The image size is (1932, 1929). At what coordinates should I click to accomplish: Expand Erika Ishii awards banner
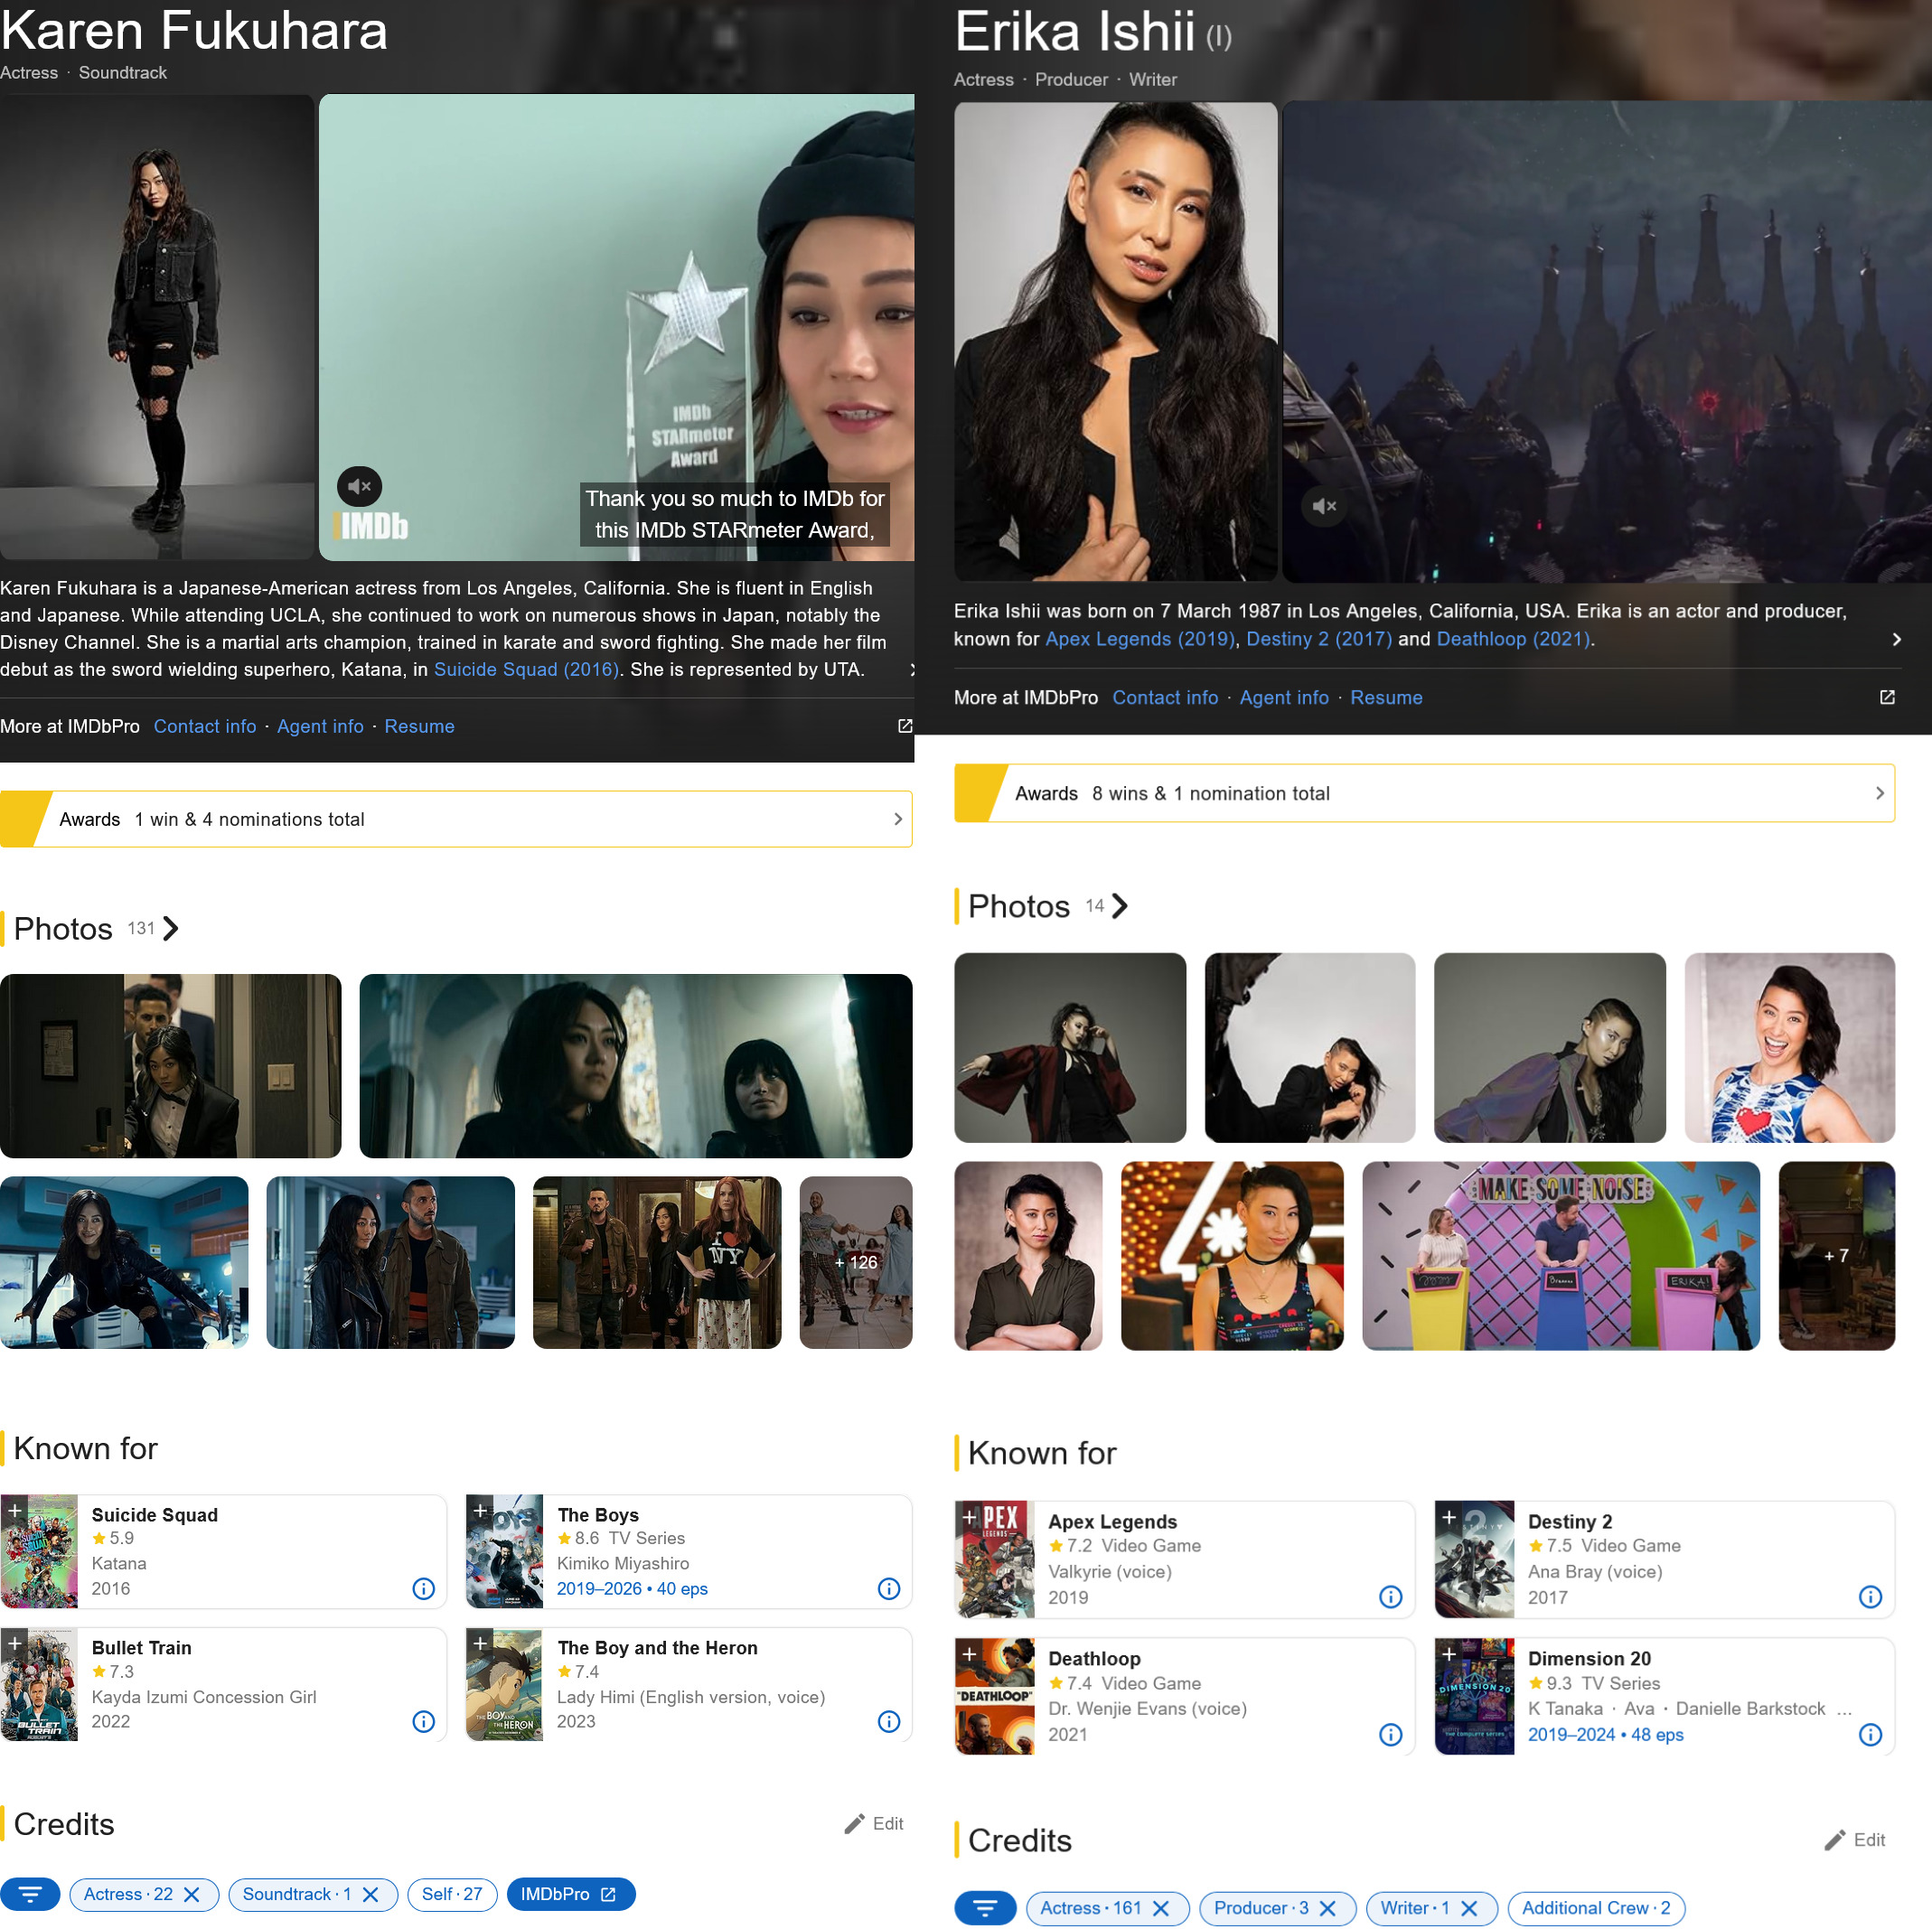1424,793
